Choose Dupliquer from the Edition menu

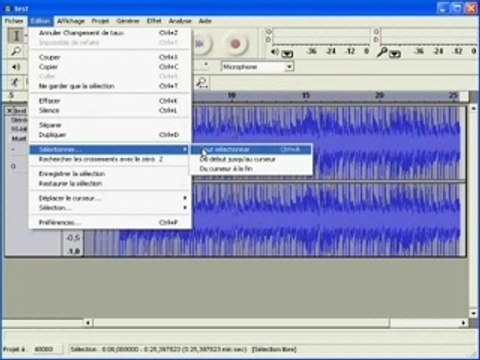click(110, 135)
